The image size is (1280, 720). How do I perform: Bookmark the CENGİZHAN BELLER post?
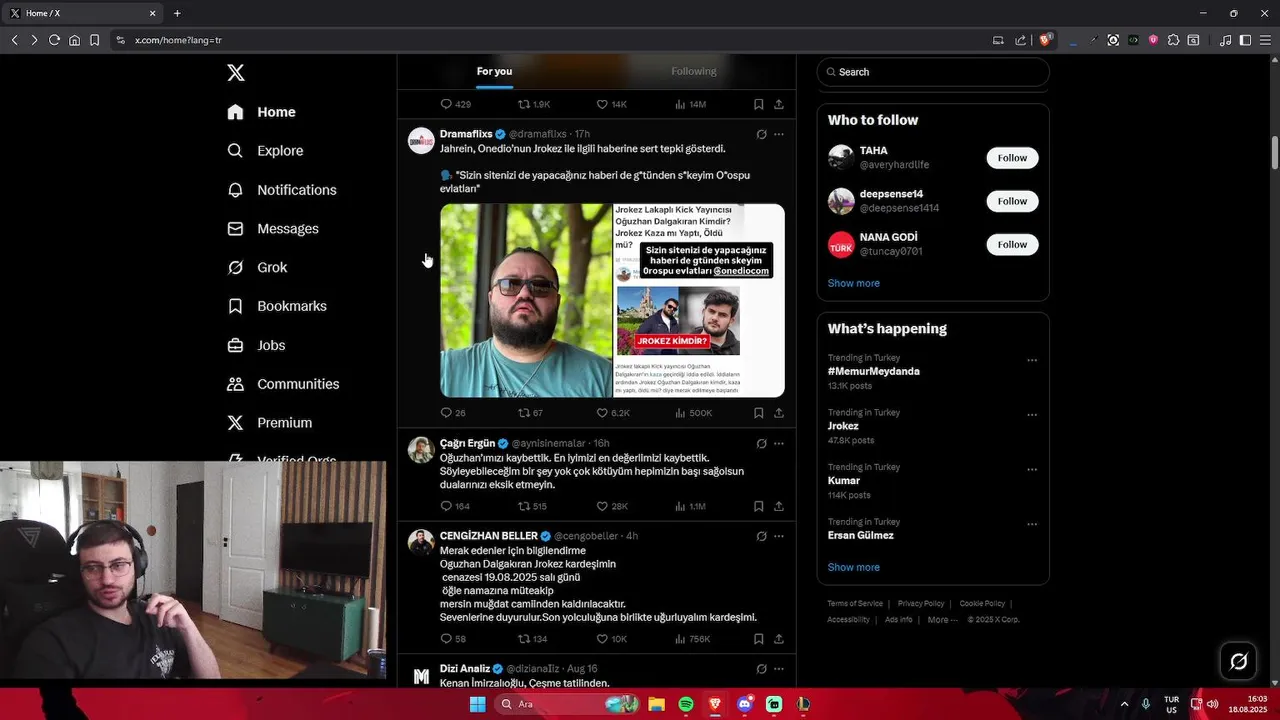pos(759,639)
